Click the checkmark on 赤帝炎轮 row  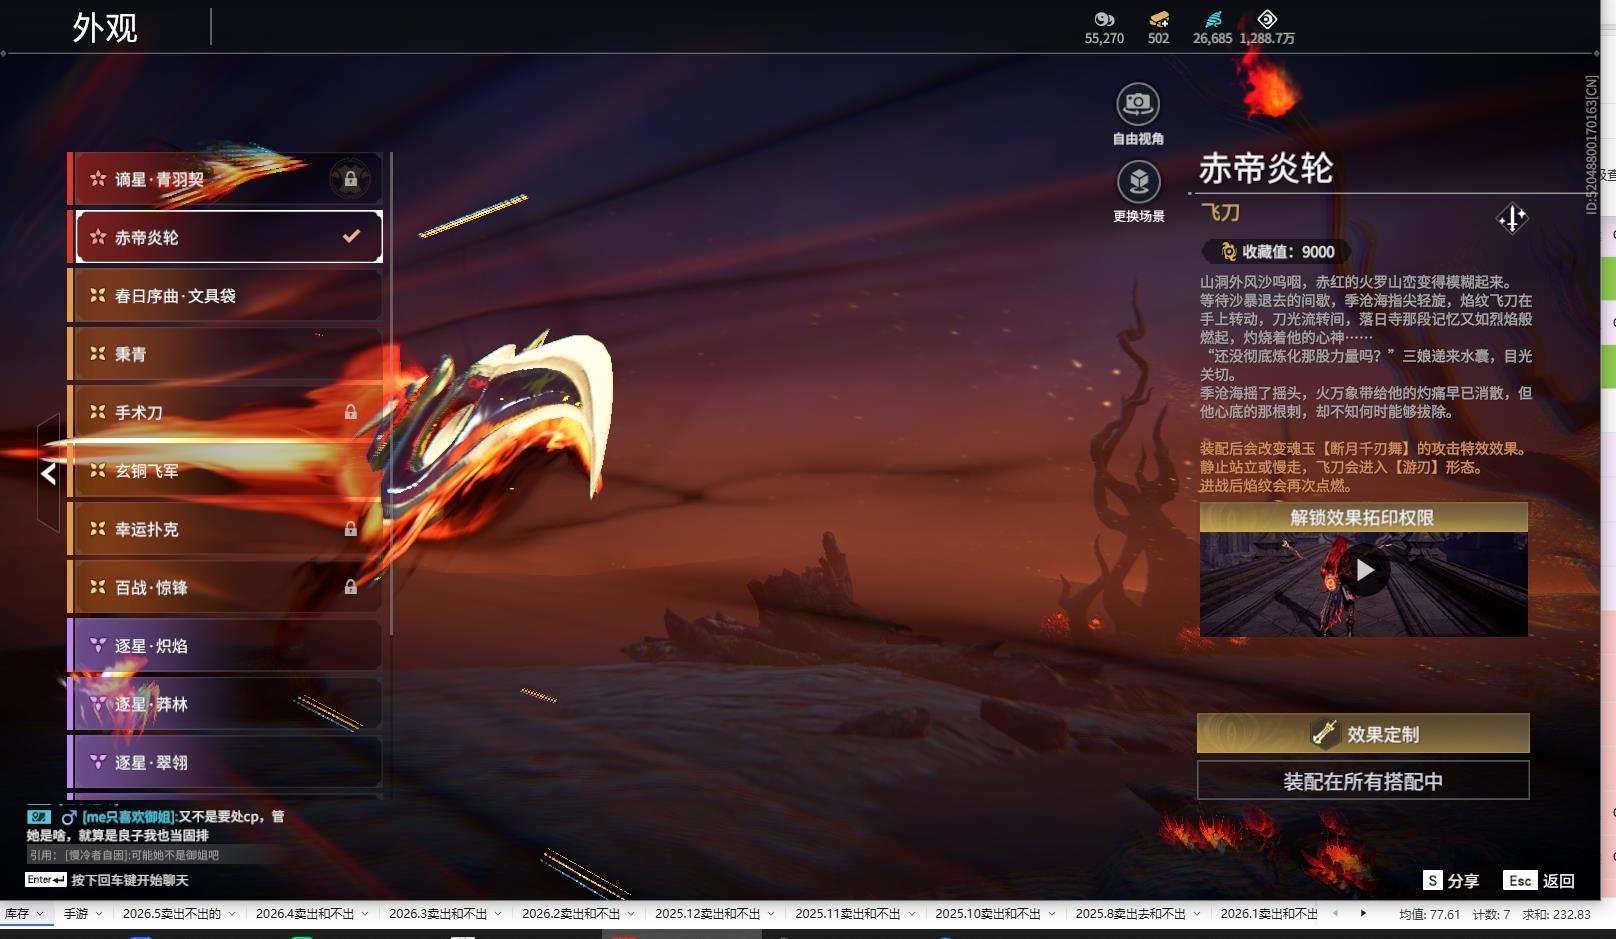351,237
